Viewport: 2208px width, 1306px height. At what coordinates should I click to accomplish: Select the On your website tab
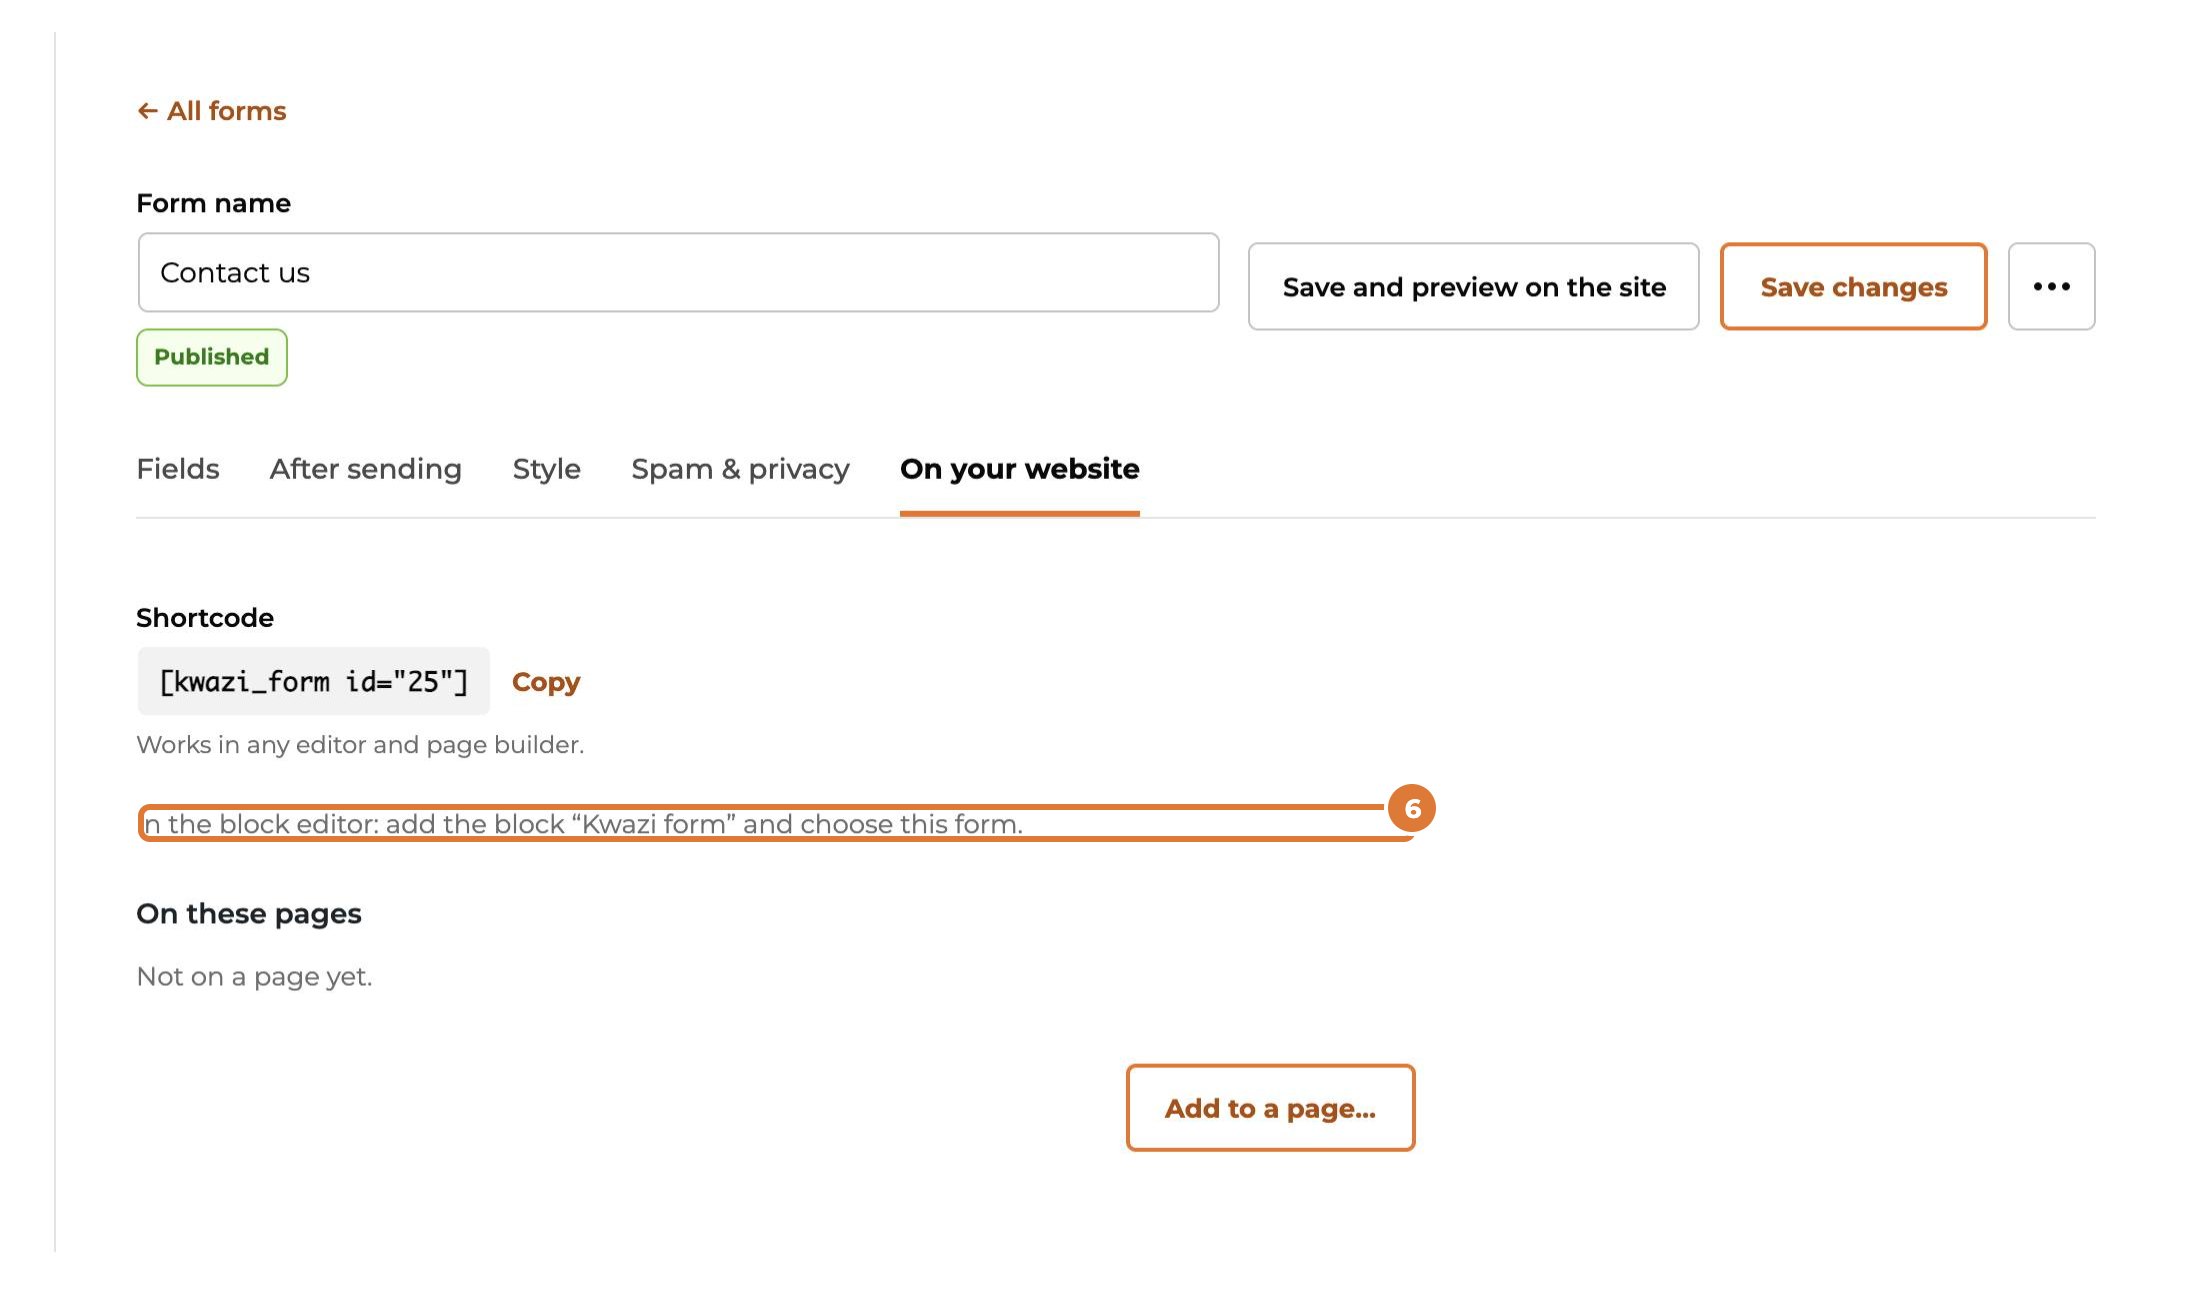(x=1019, y=469)
